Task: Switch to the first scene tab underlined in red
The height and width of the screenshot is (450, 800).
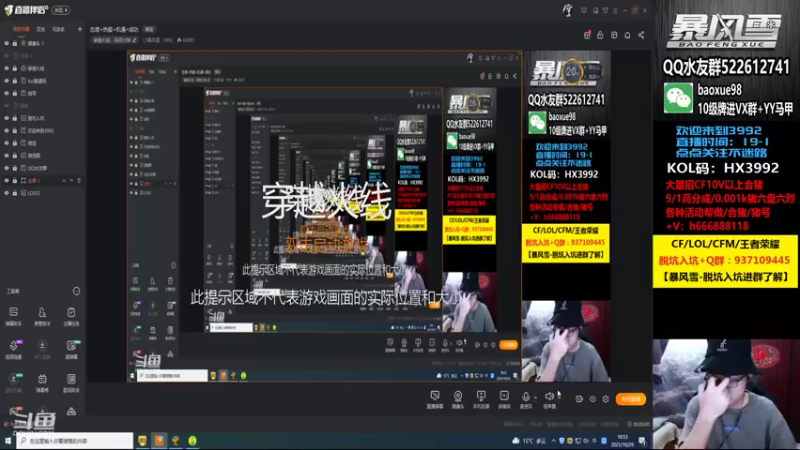Action: coord(21,29)
